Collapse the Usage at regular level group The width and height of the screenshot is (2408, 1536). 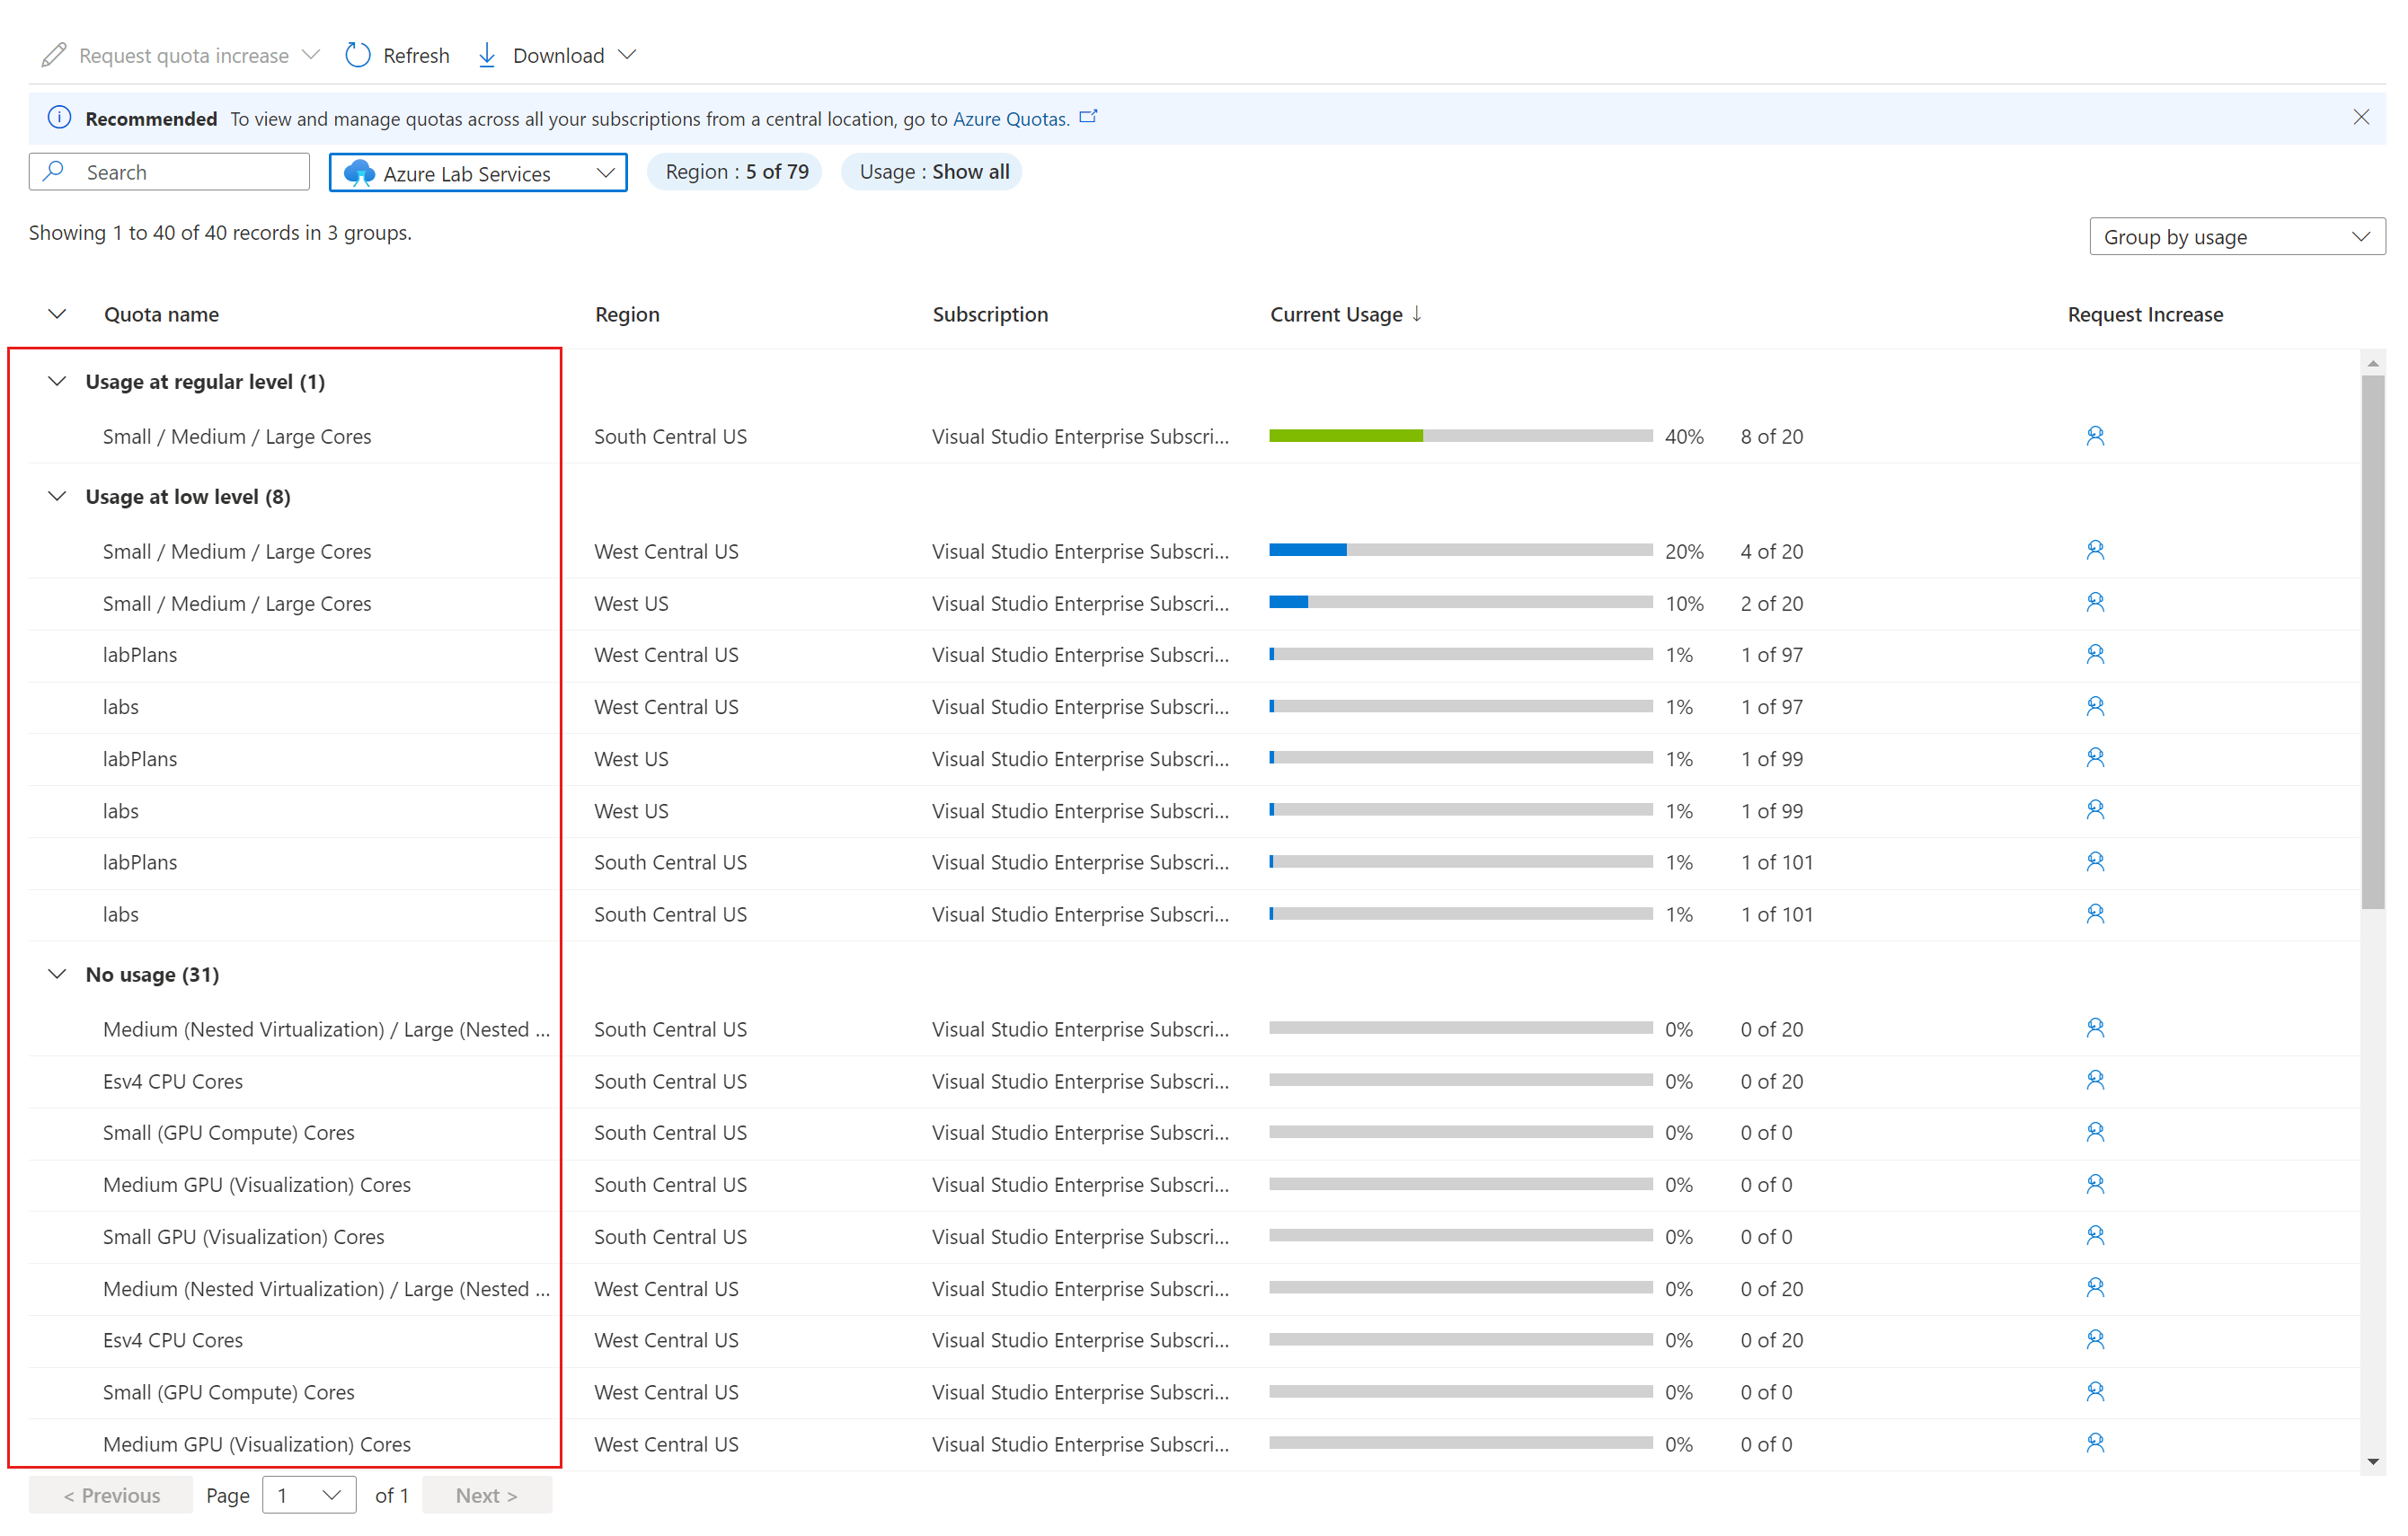58,381
